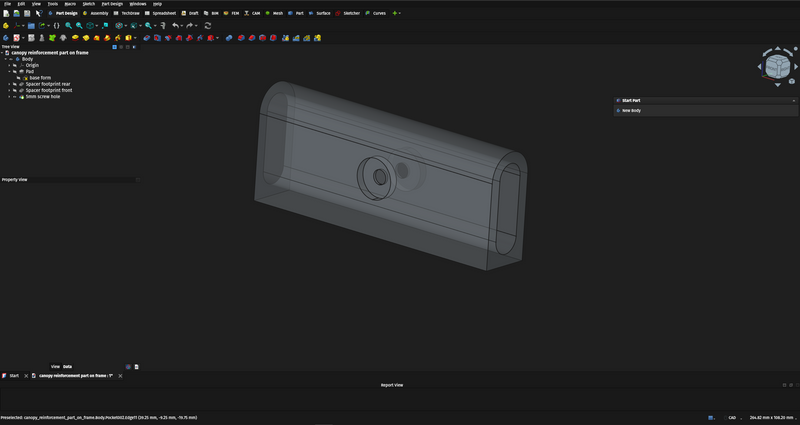Open the Part Design menu
The height and width of the screenshot is (425, 800).
(x=112, y=4)
